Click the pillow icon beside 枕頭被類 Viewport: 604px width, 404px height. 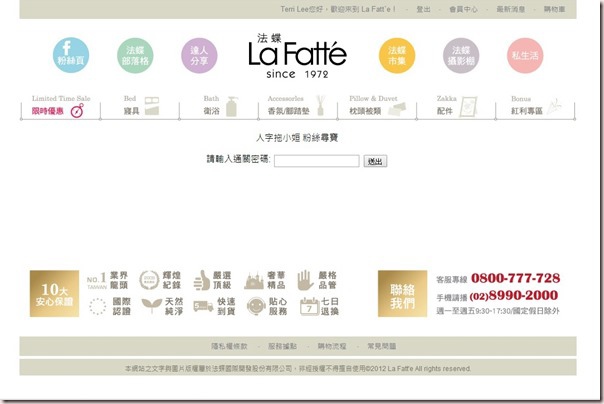point(397,109)
